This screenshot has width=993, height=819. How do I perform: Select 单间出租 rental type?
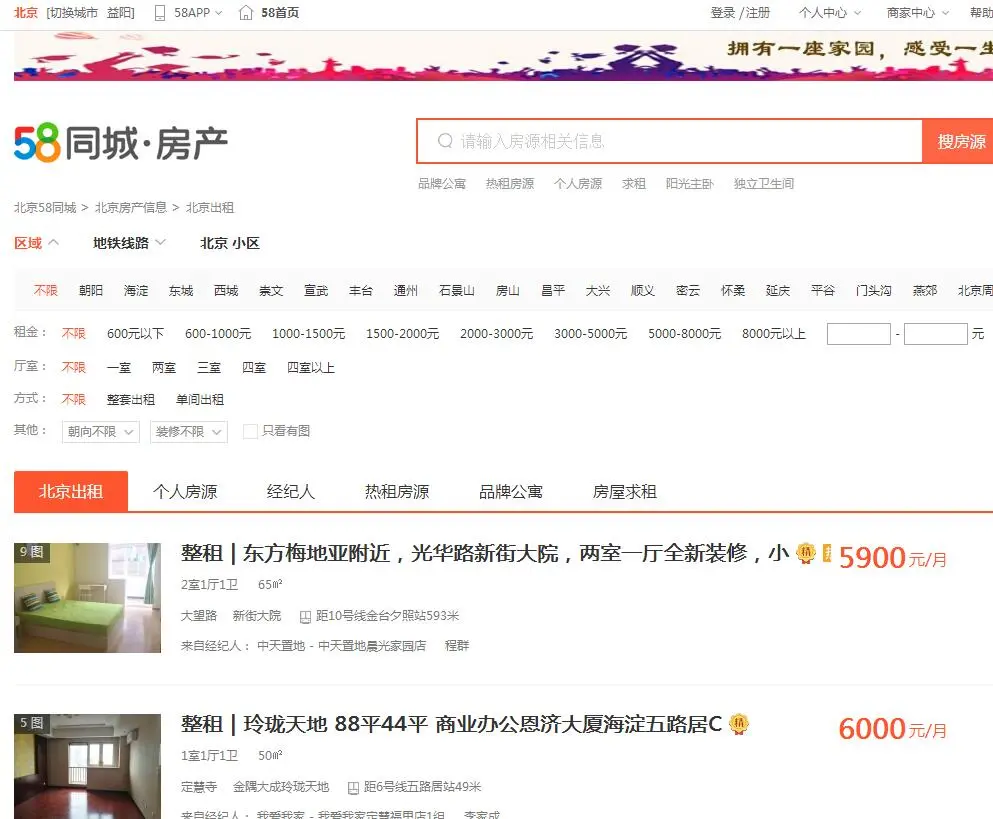coord(200,400)
